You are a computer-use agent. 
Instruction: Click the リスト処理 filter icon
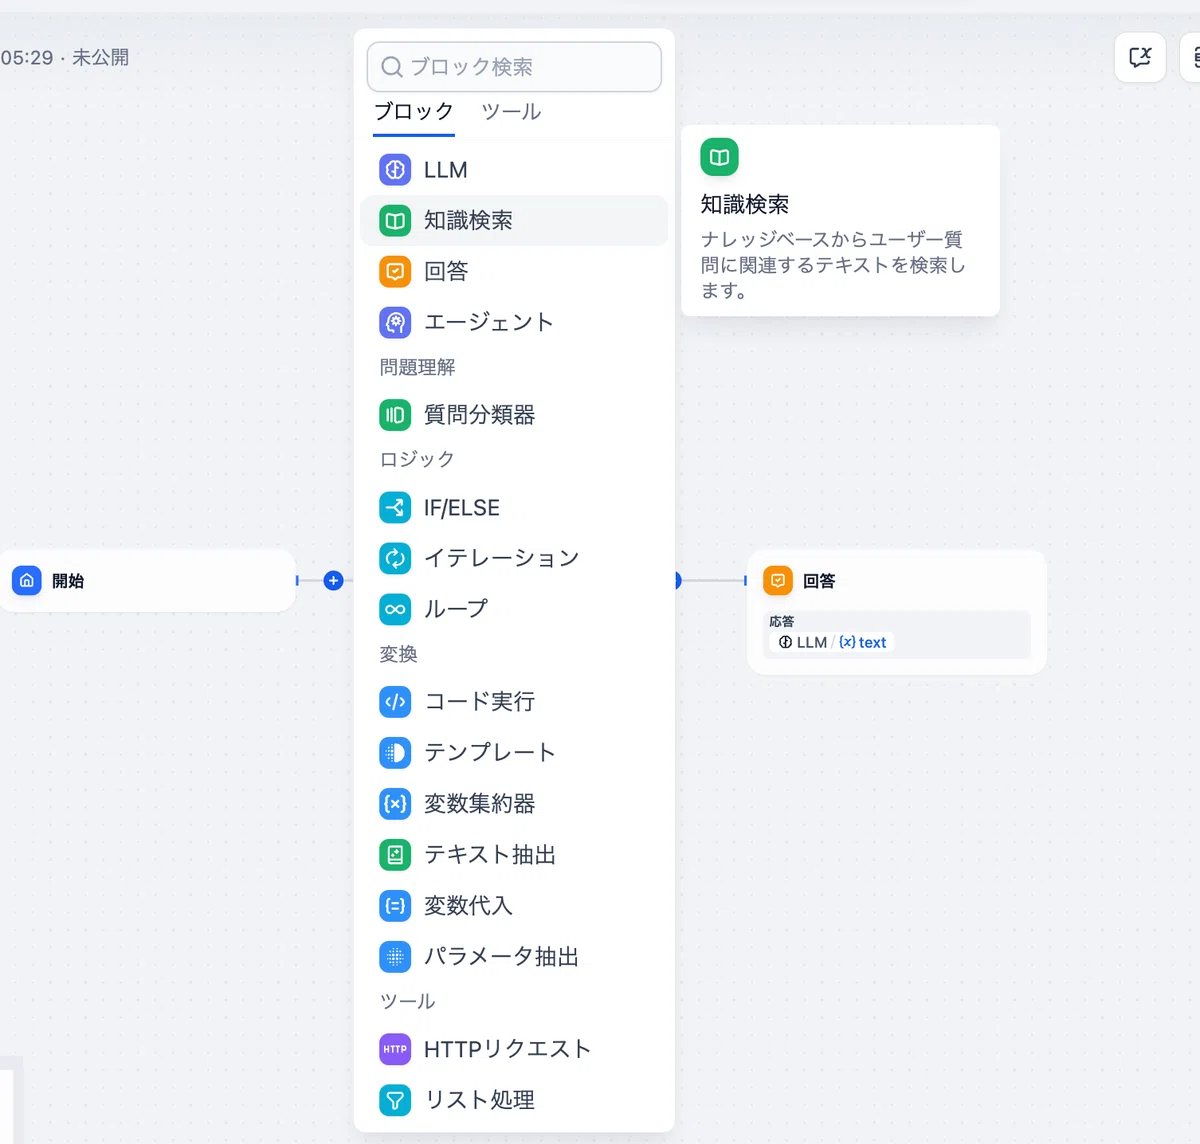click(395, 1100)
